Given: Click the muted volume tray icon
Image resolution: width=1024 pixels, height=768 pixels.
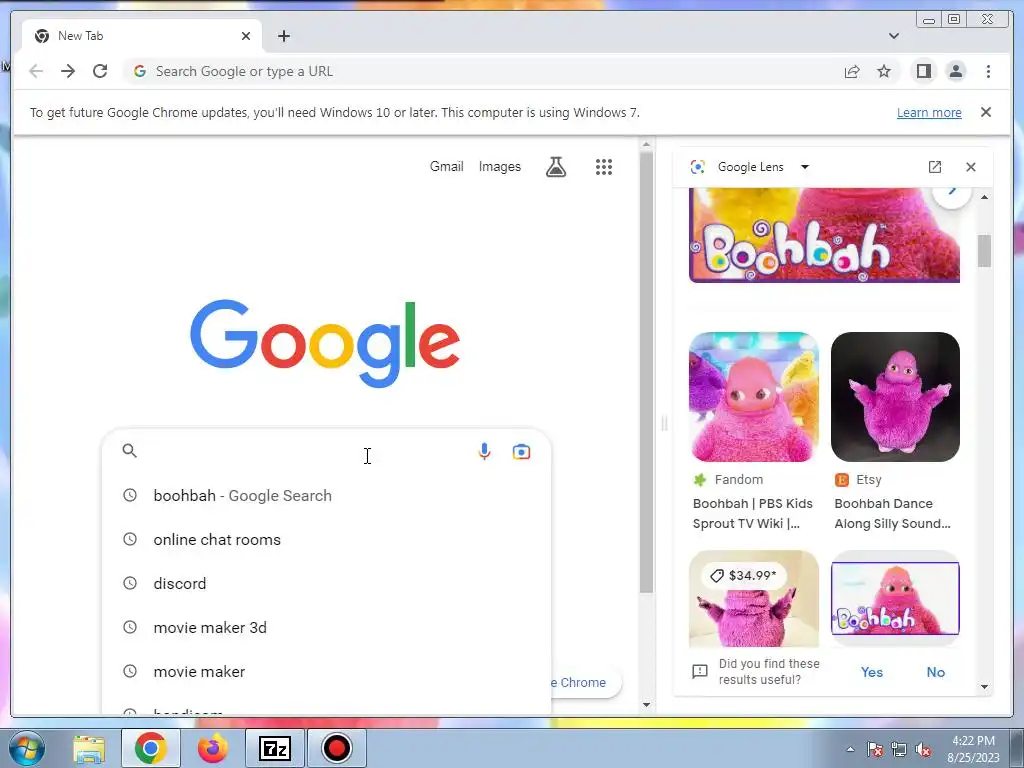Looking at the screenshot, I should coord(923,749).
